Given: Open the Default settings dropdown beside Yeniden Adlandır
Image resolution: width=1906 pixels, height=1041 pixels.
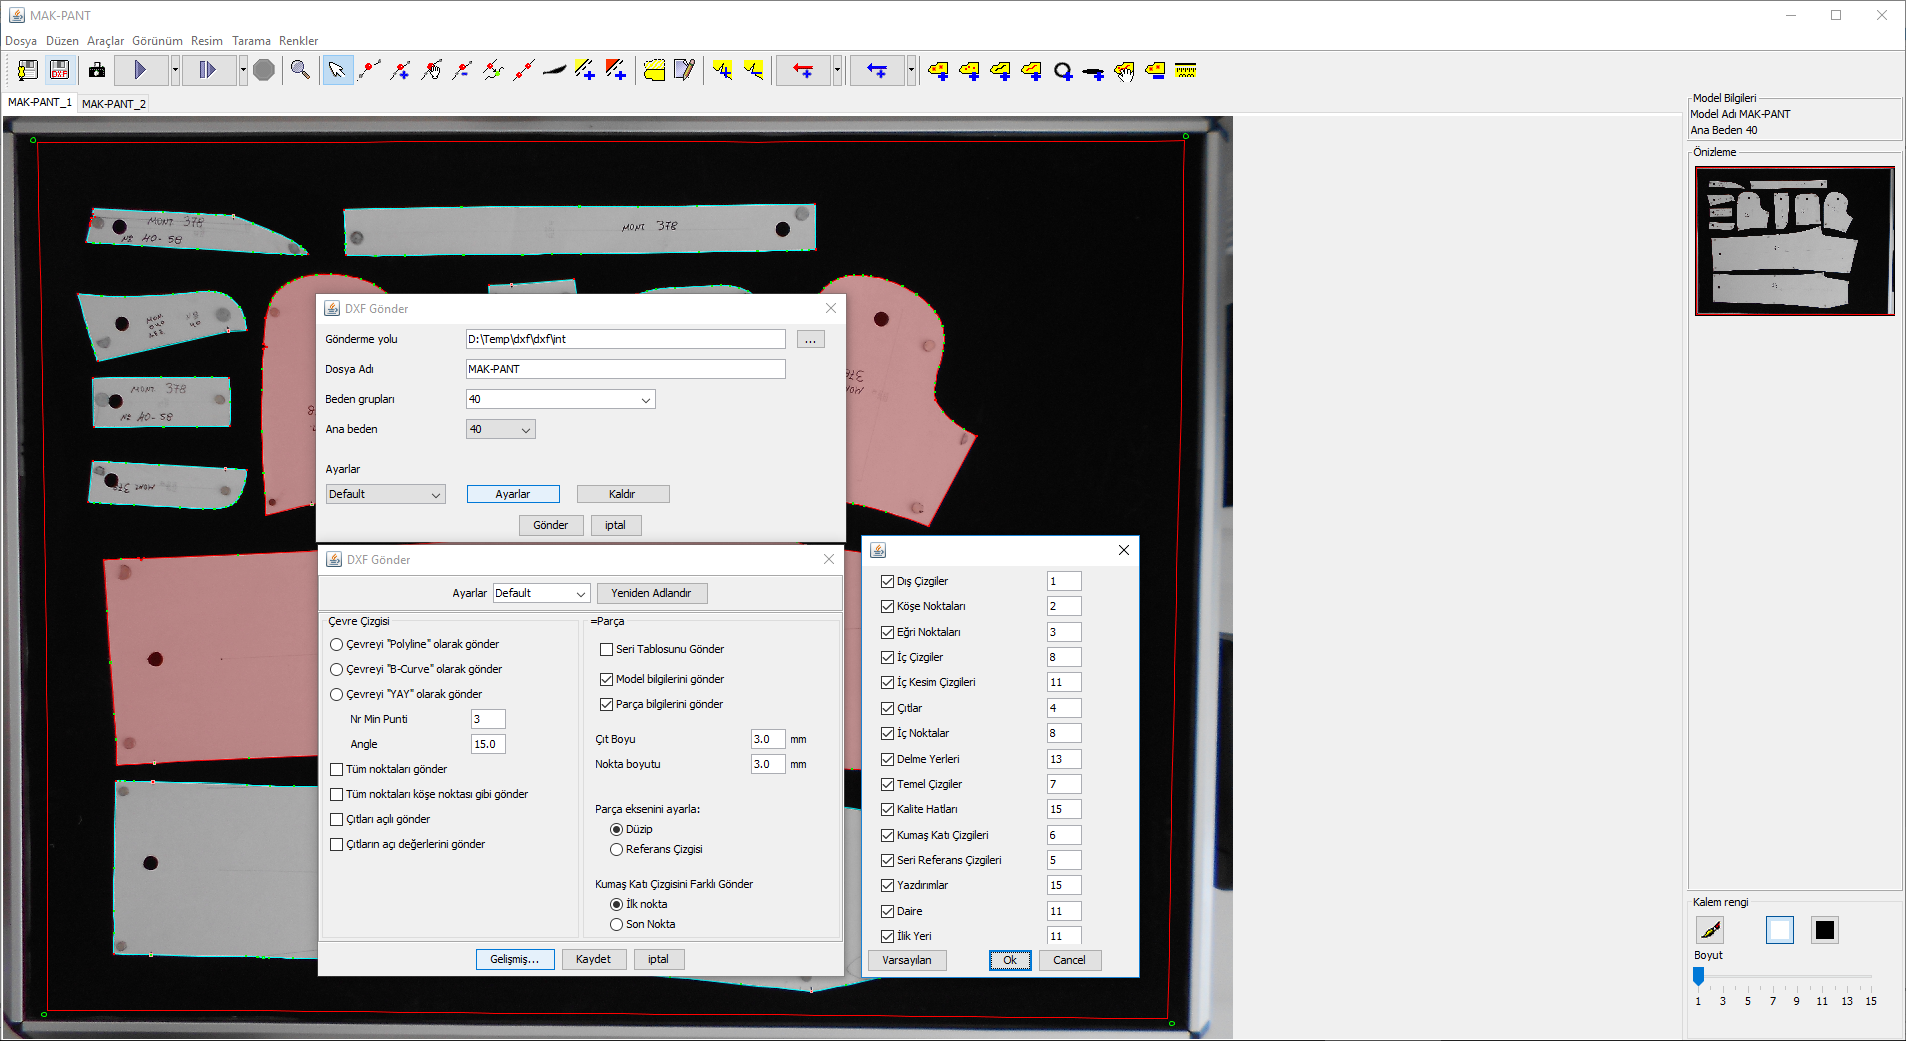Looking at the screenshot, I should tap(541, 593).
